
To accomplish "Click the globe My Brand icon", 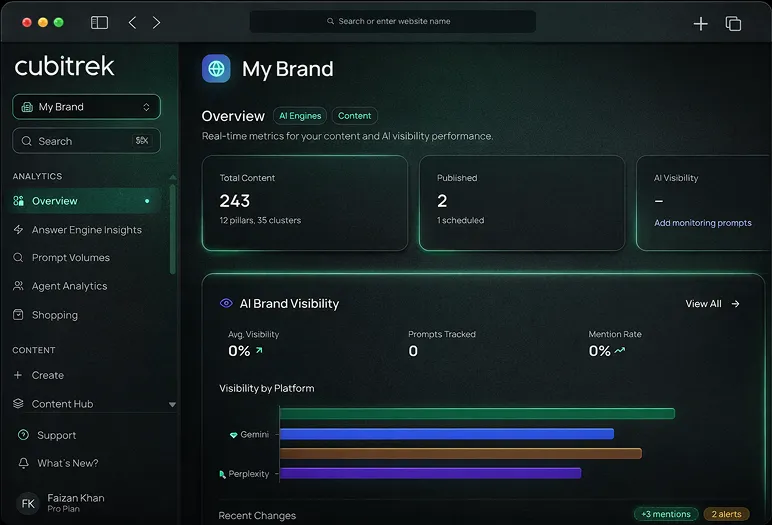I will [x=216, y=69].
